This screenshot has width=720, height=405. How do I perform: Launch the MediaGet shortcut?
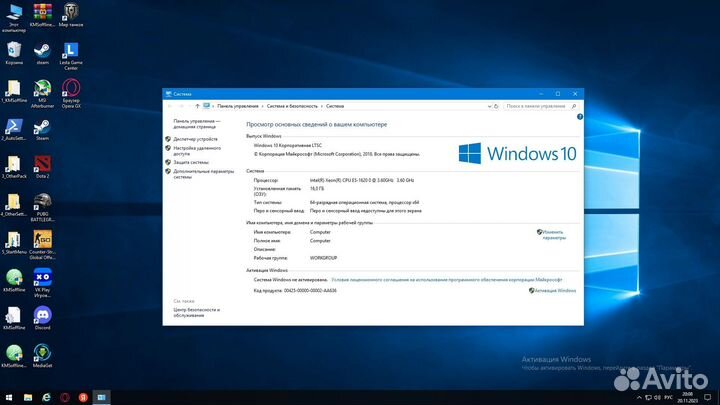click(x=42, y=356)
